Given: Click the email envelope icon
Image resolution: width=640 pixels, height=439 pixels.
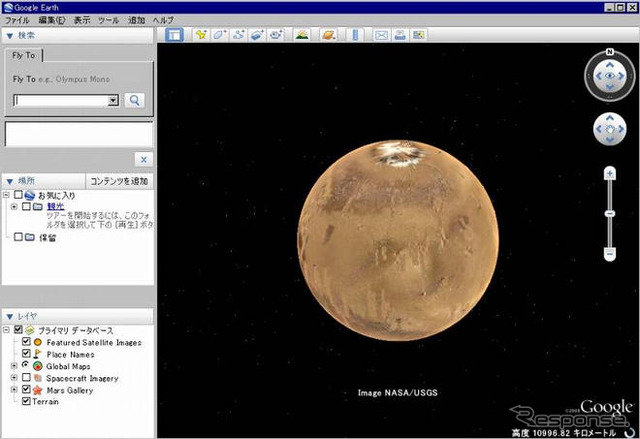Looking at the screenshot, I should (381, 35).
